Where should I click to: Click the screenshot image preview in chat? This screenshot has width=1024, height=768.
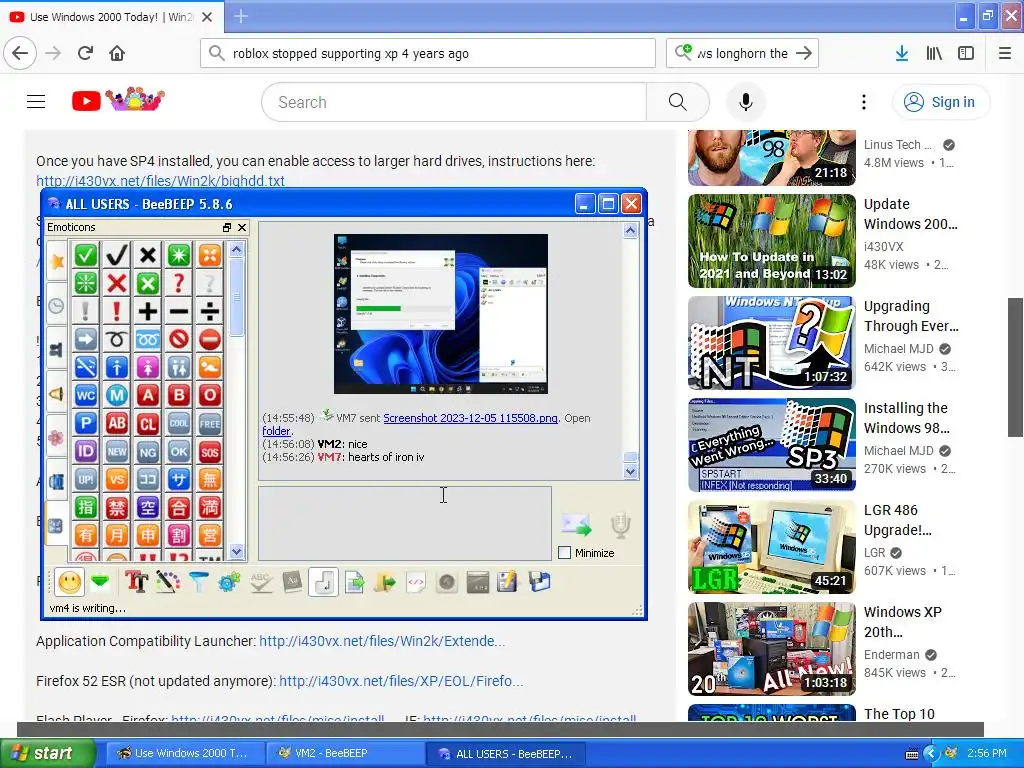click(x=441, y=314)
